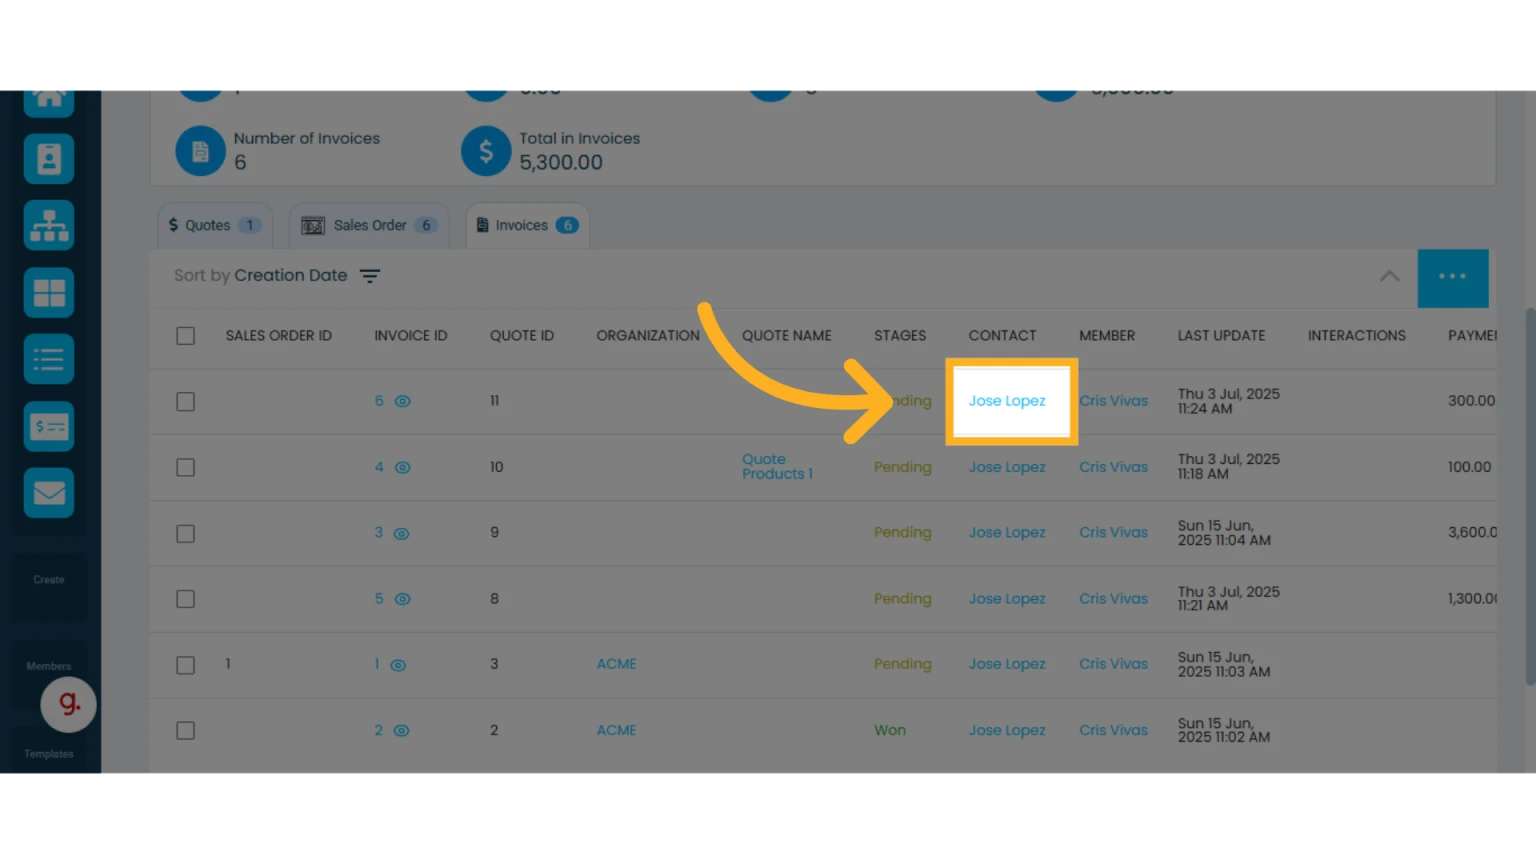The width and height of the screenshot is (1536, 864).
Task: View invoice 6 via eye icon
Action: (x=403, y=401)
